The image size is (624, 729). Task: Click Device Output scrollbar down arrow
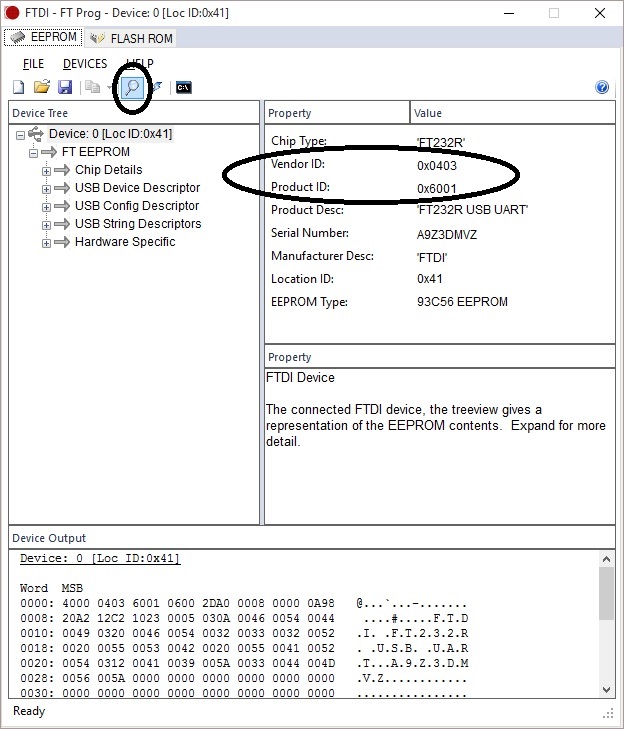[606, 689]
